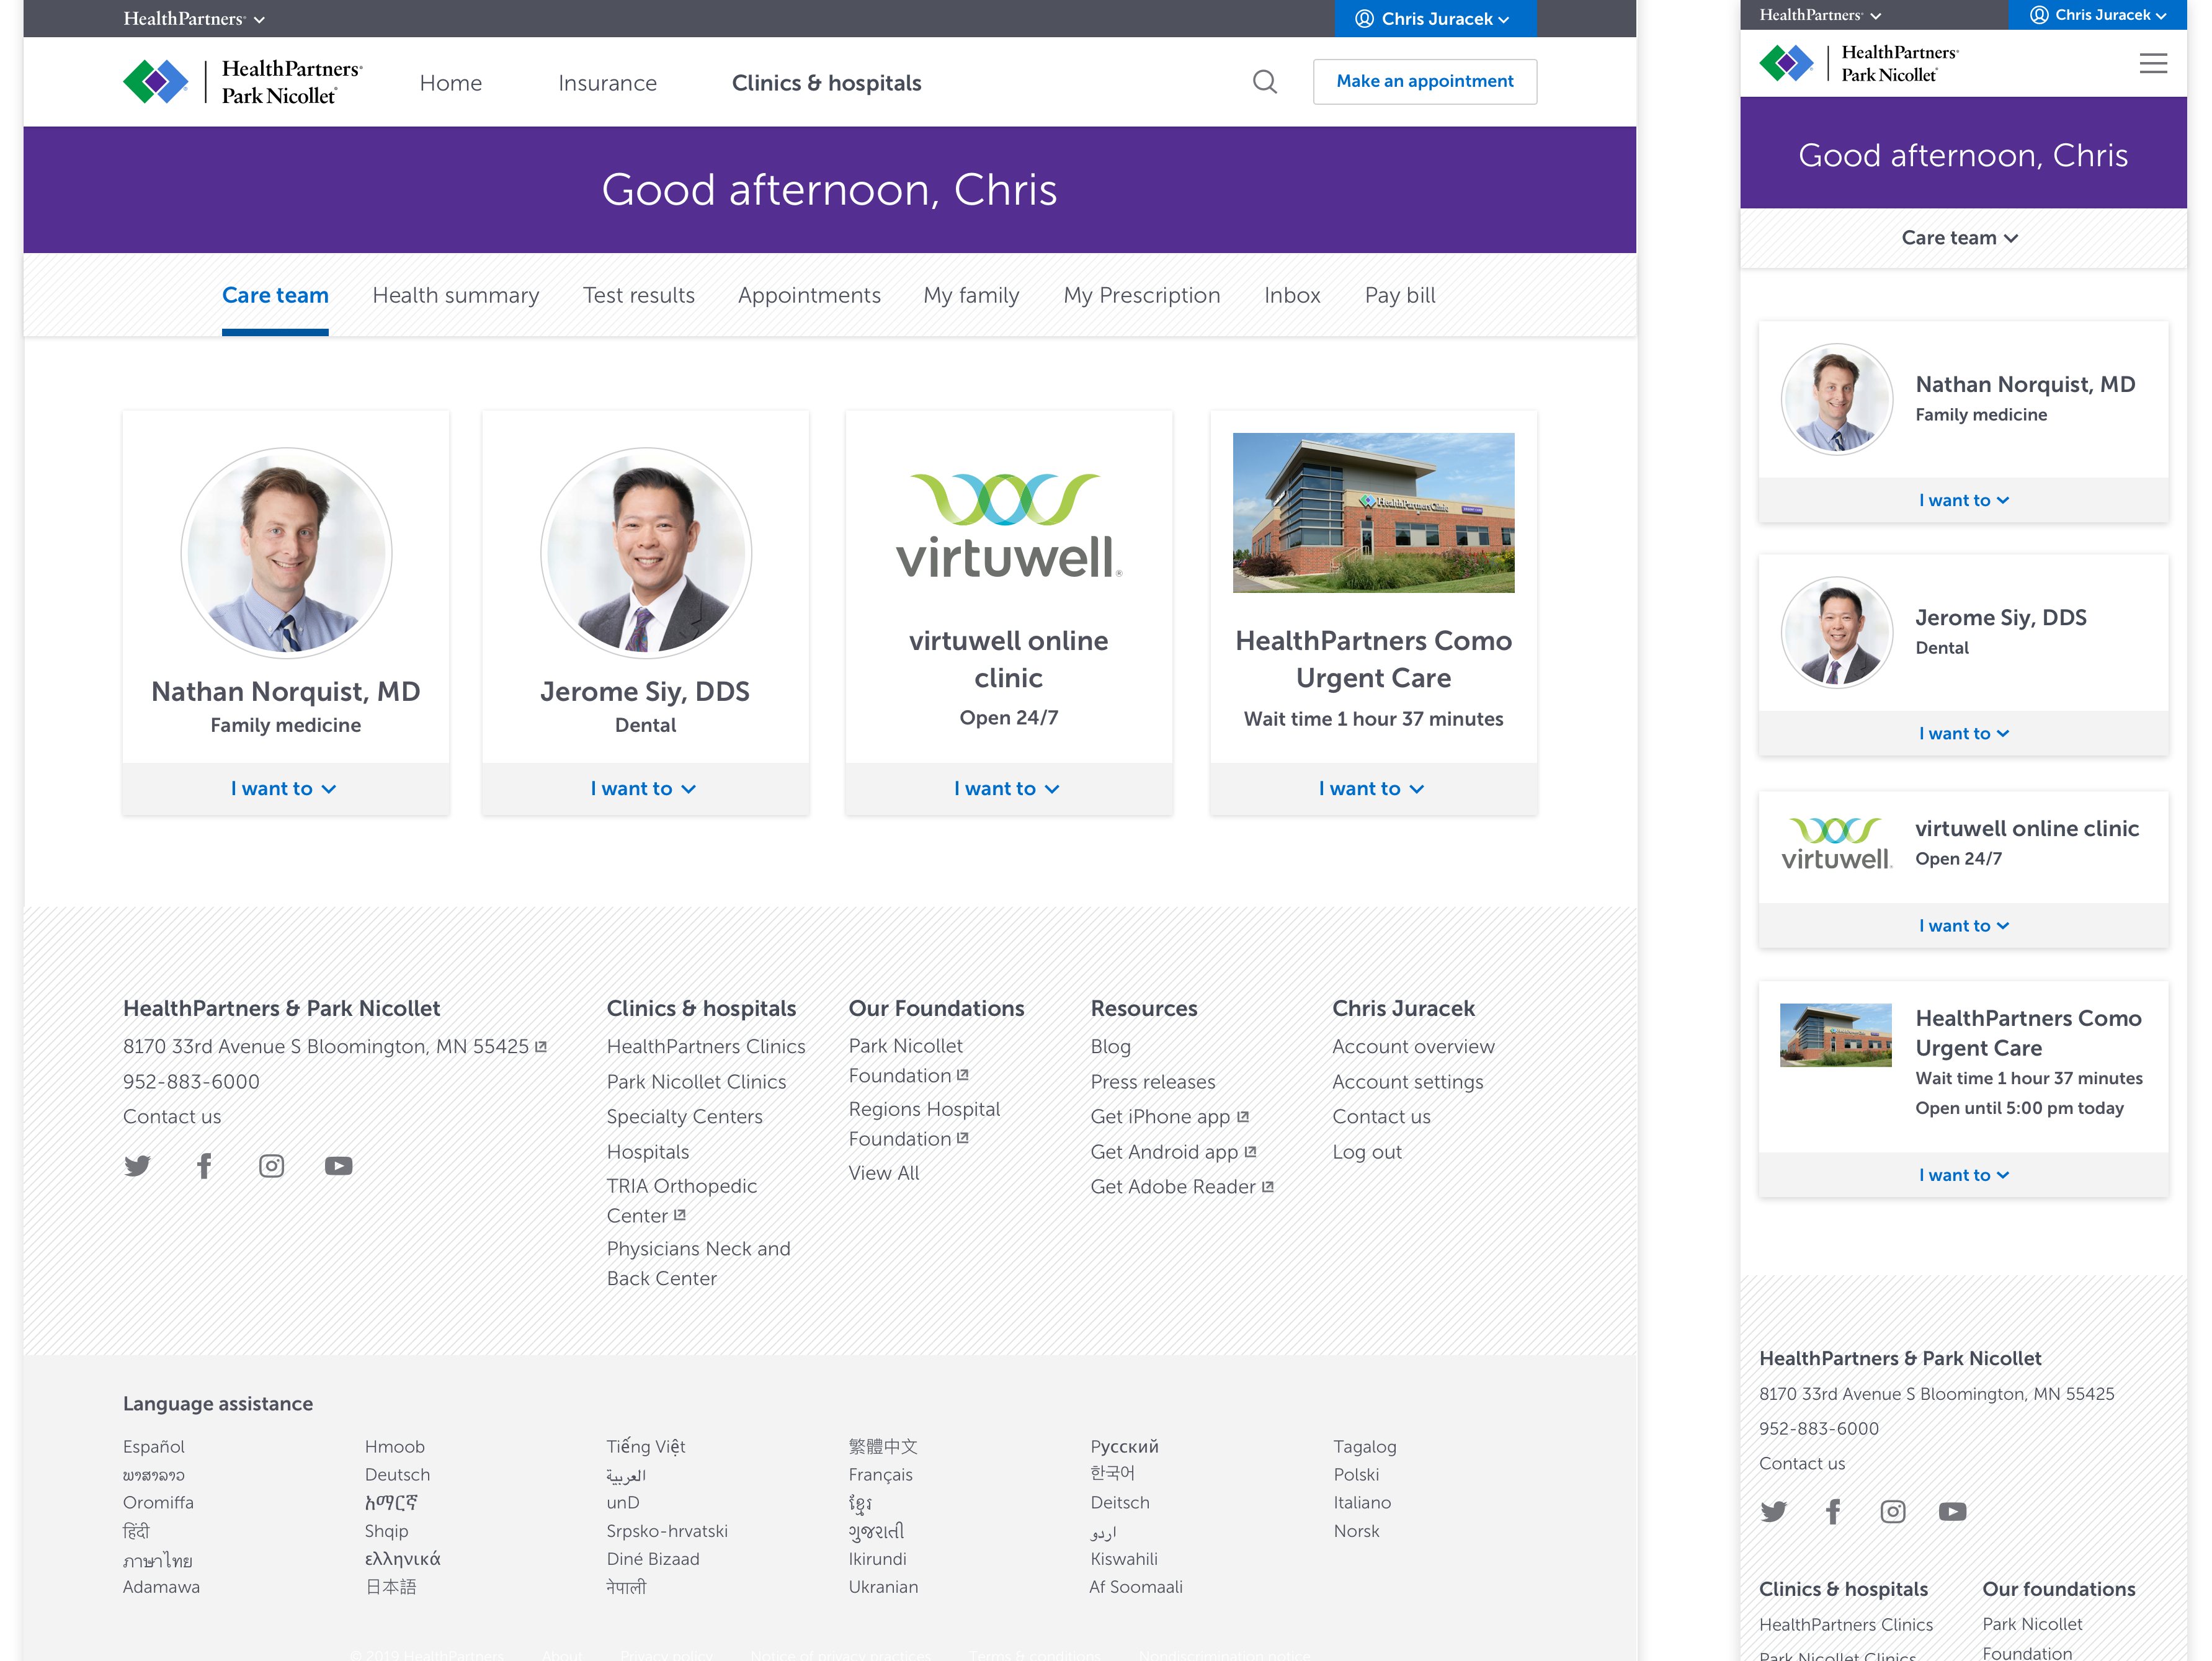Click the Make an appointment button
Image resolution: width=2212 pixels, height=1661 pixels.
tap(1424, 82)
